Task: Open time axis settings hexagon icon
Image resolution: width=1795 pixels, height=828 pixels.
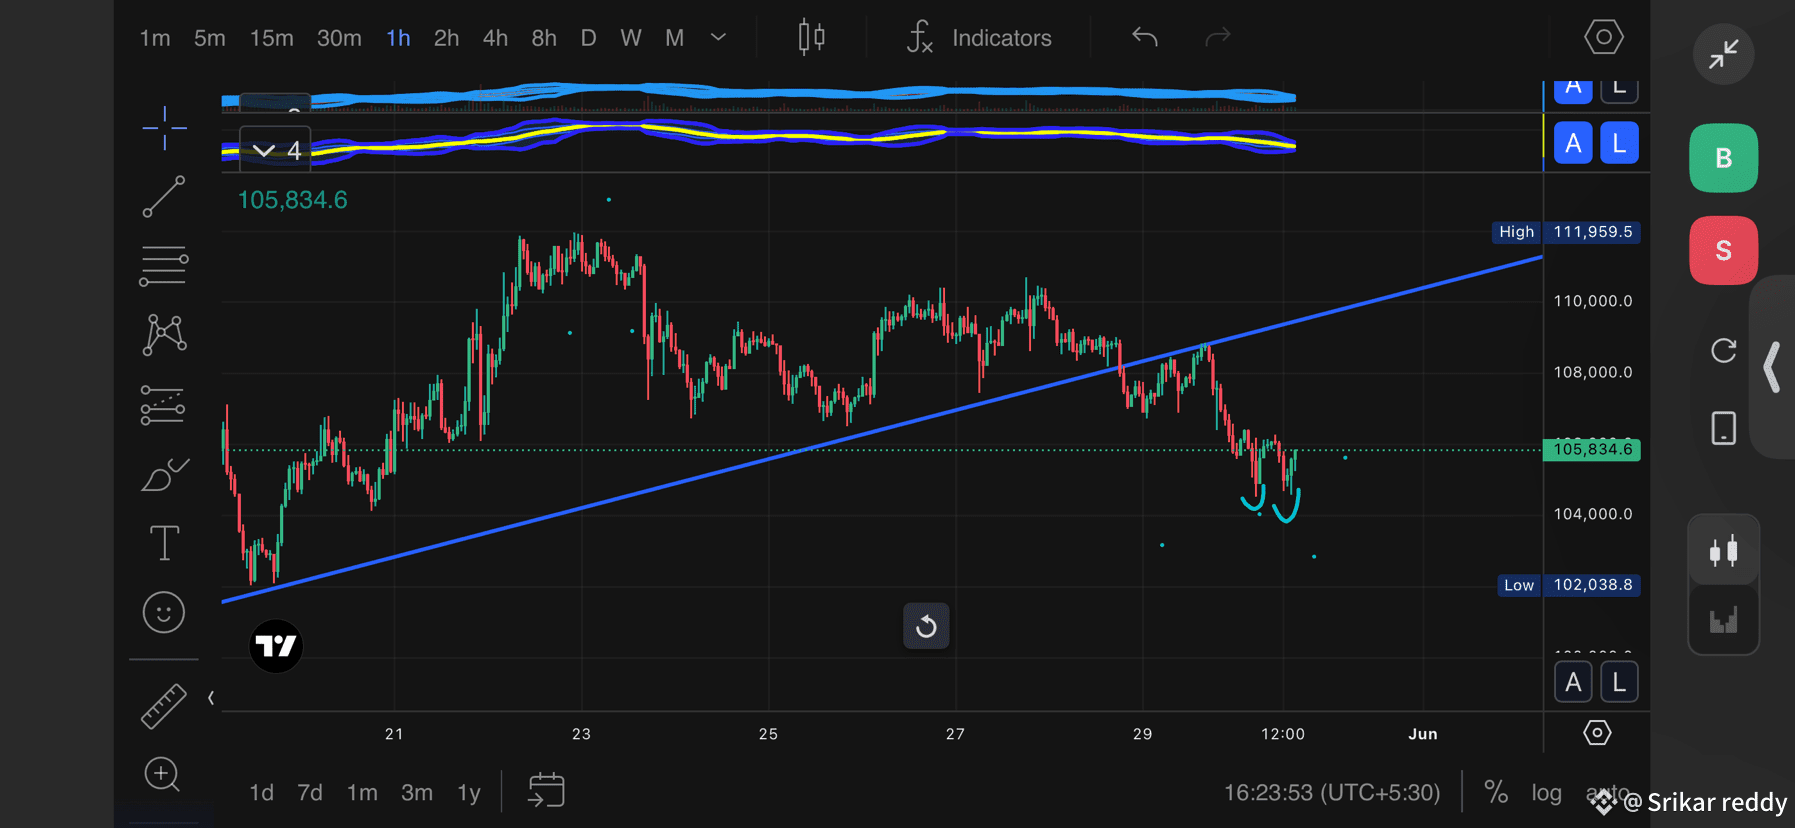Action: 1597,733
